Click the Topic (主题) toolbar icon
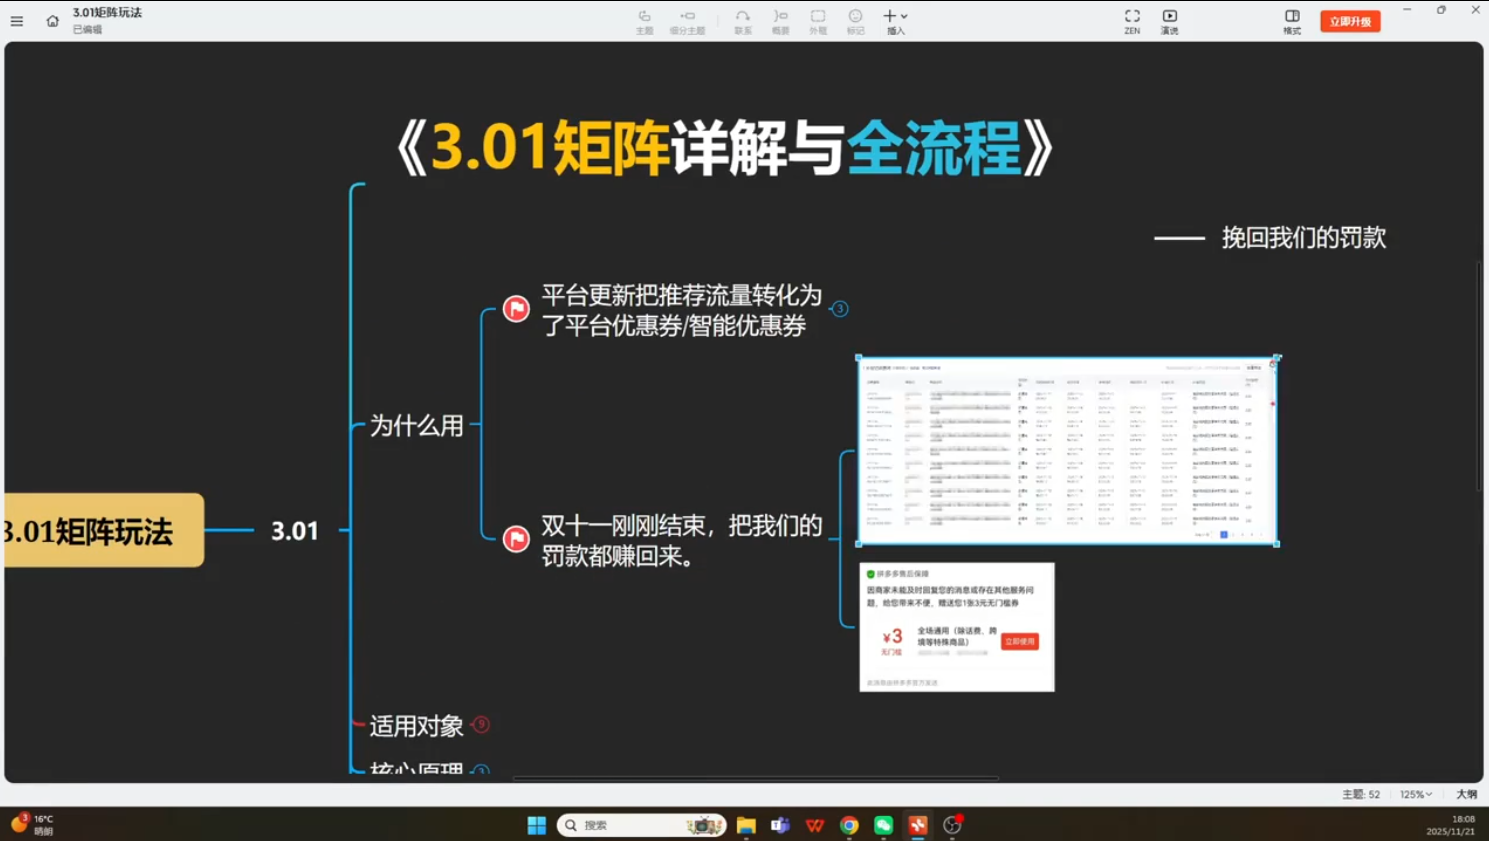This screenshot has width=1489, height=841. (x=644, y=21)
